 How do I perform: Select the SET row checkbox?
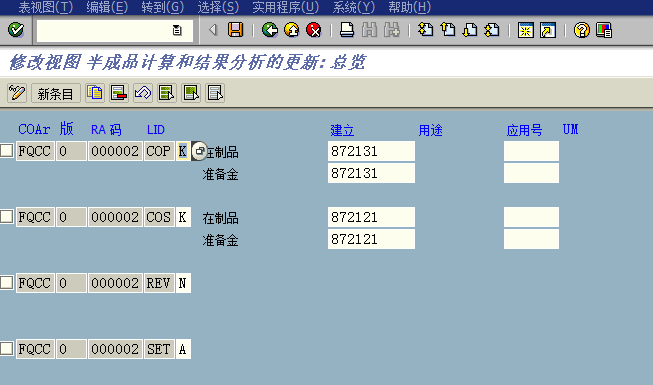pyautogui.click(x=7, y=348)
